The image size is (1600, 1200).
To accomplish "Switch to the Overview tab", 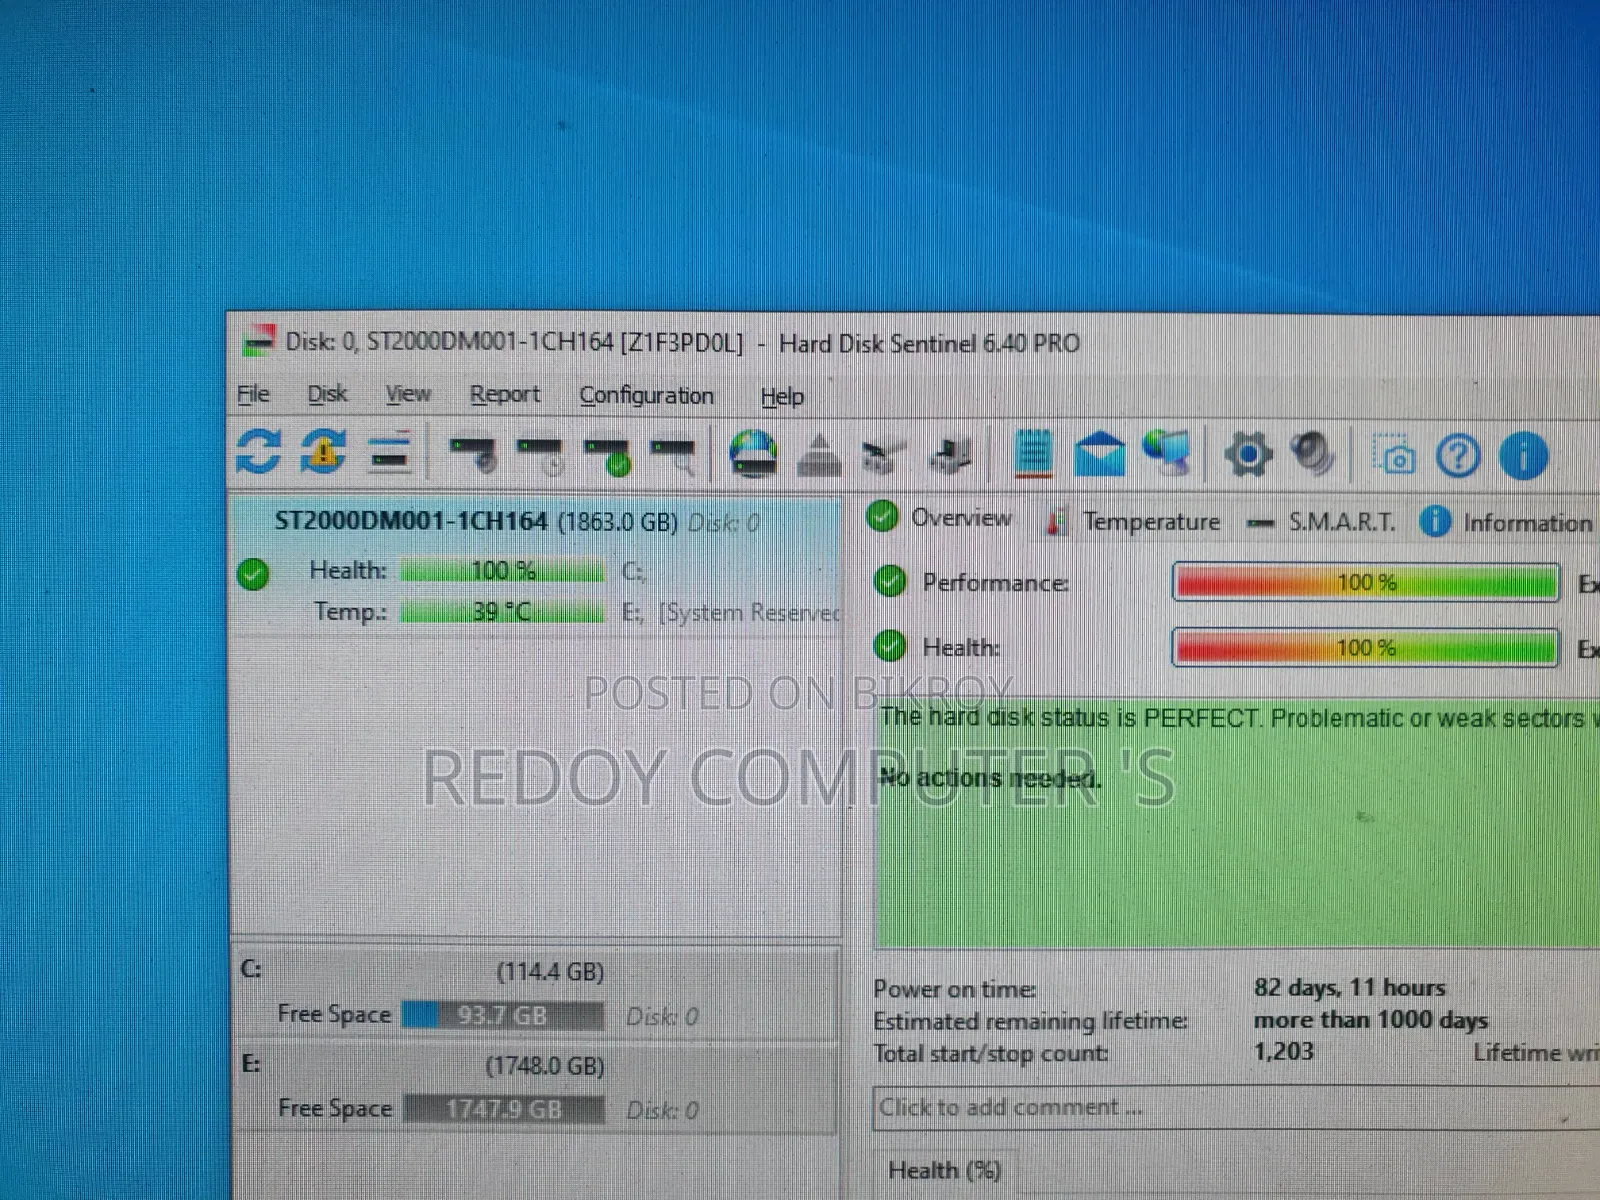I will pyautogui.click(x=940, y=518).
